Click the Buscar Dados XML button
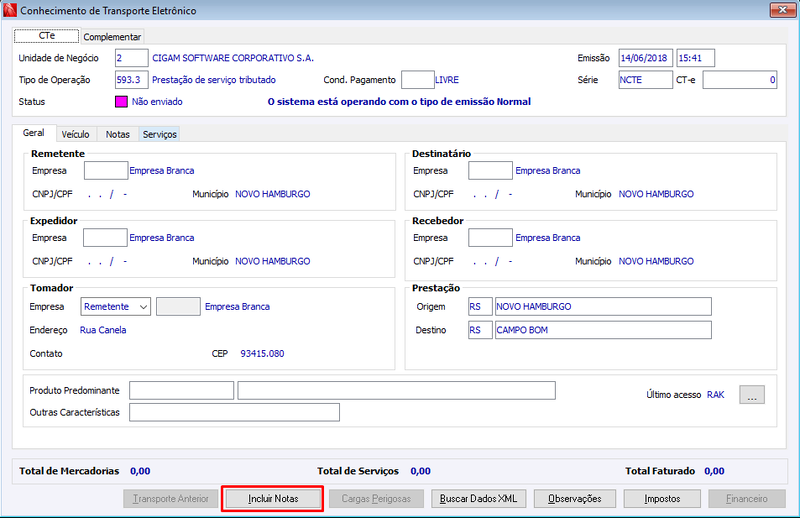Image resolution: width=800 pixels, height=518 pixels. pyautogui.click(x=479, y=499)
